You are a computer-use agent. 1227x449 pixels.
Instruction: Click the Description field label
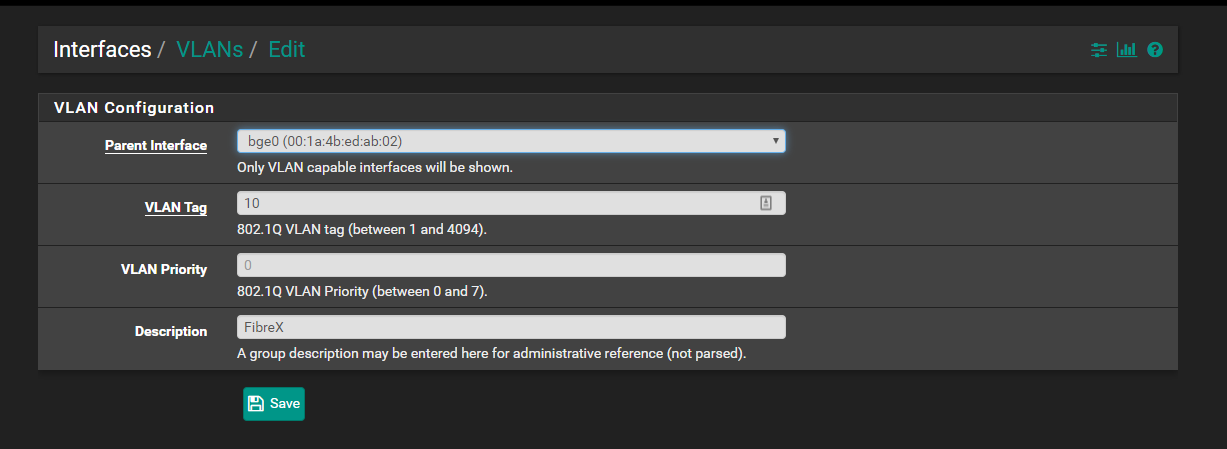click(x=171, y=331)
